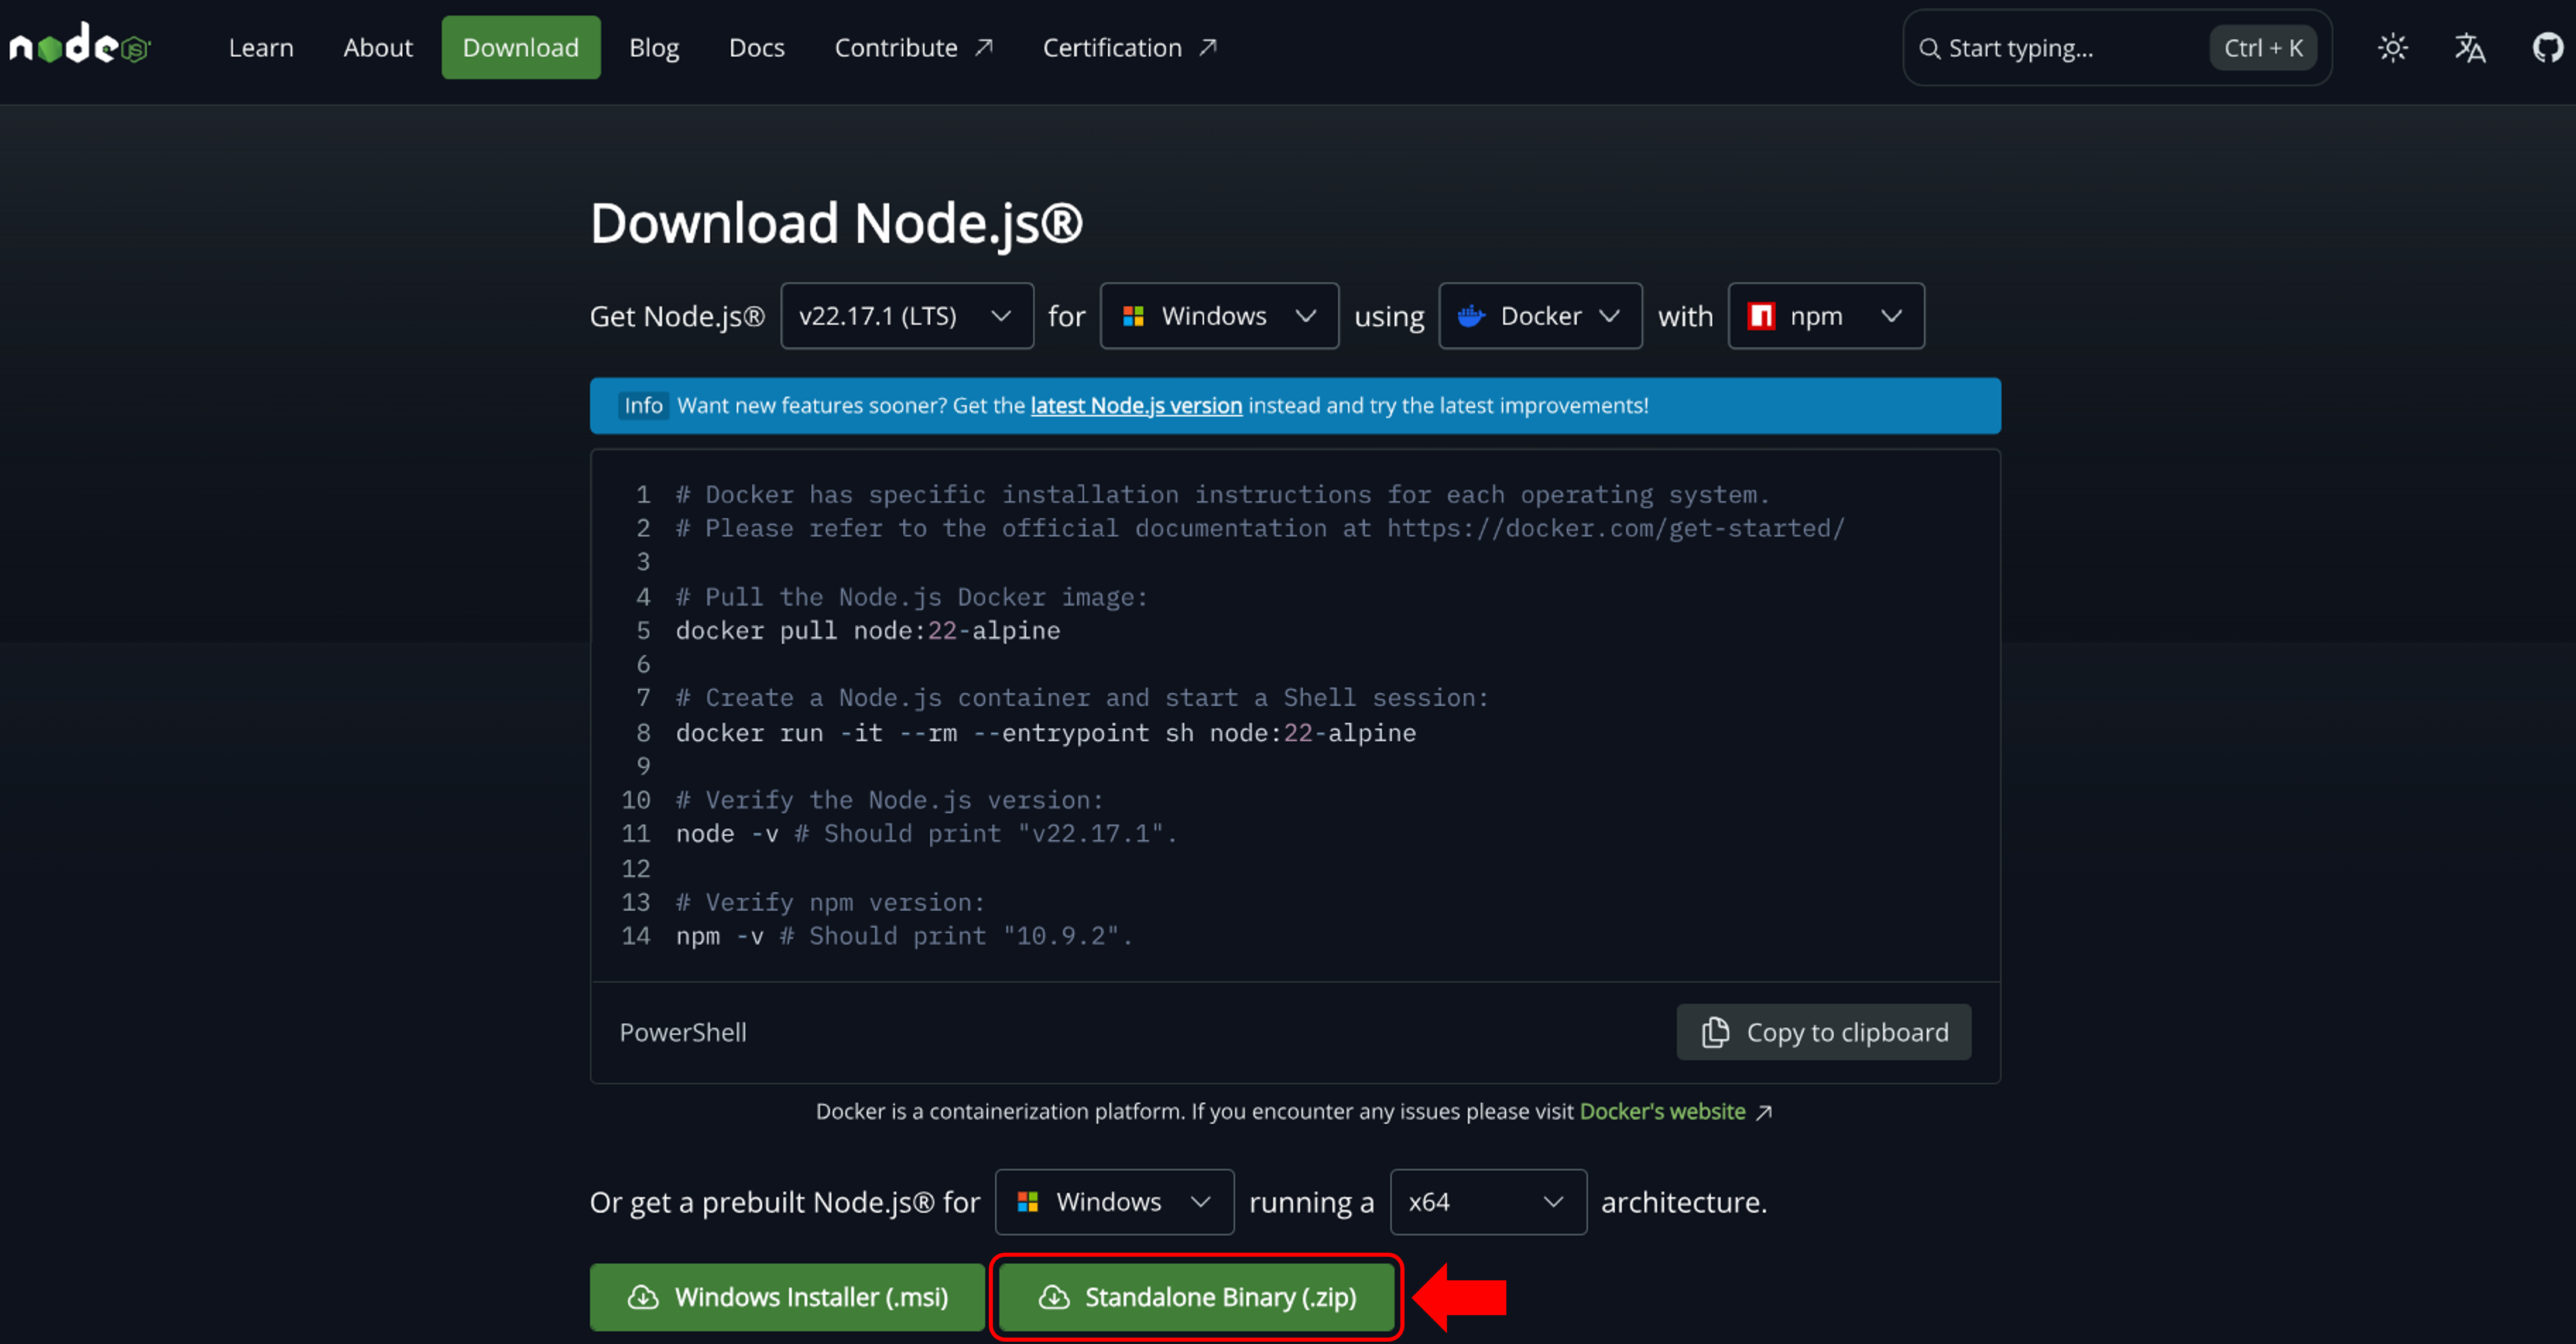The image size is (2576, 1344).
Task: Click the Copy to clipboard button
Action: point(1823,1032)
